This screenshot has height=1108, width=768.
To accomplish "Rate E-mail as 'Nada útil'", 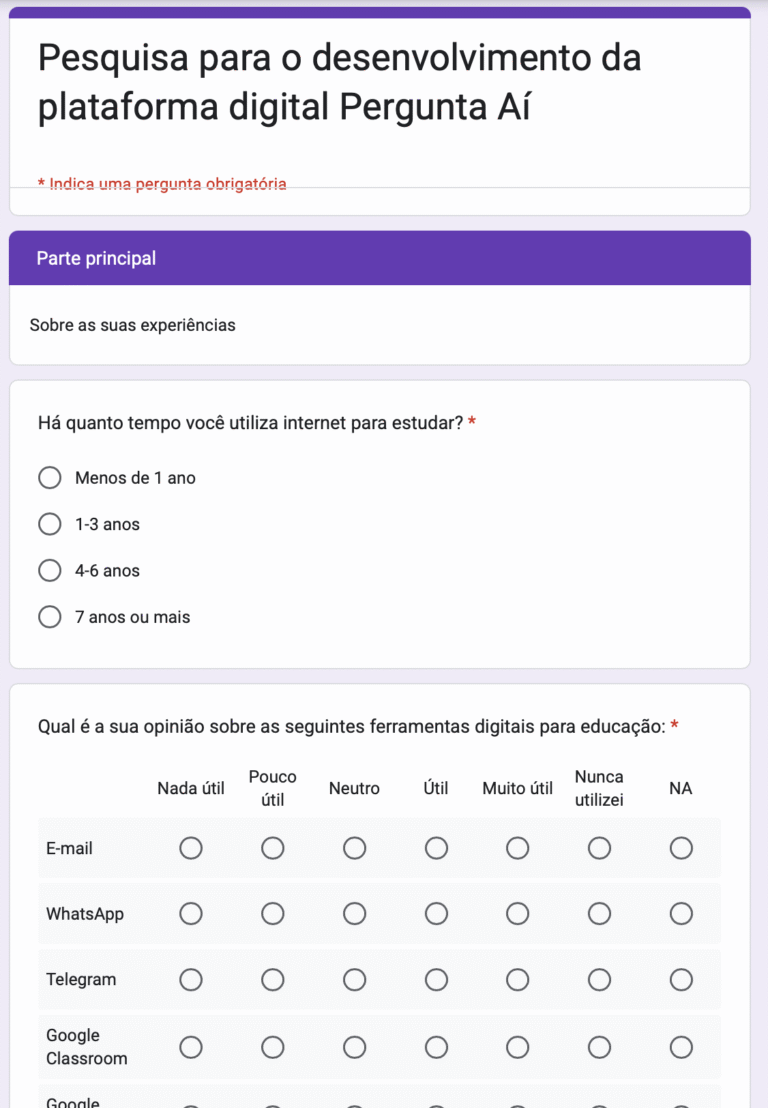I will coord(191,848).
